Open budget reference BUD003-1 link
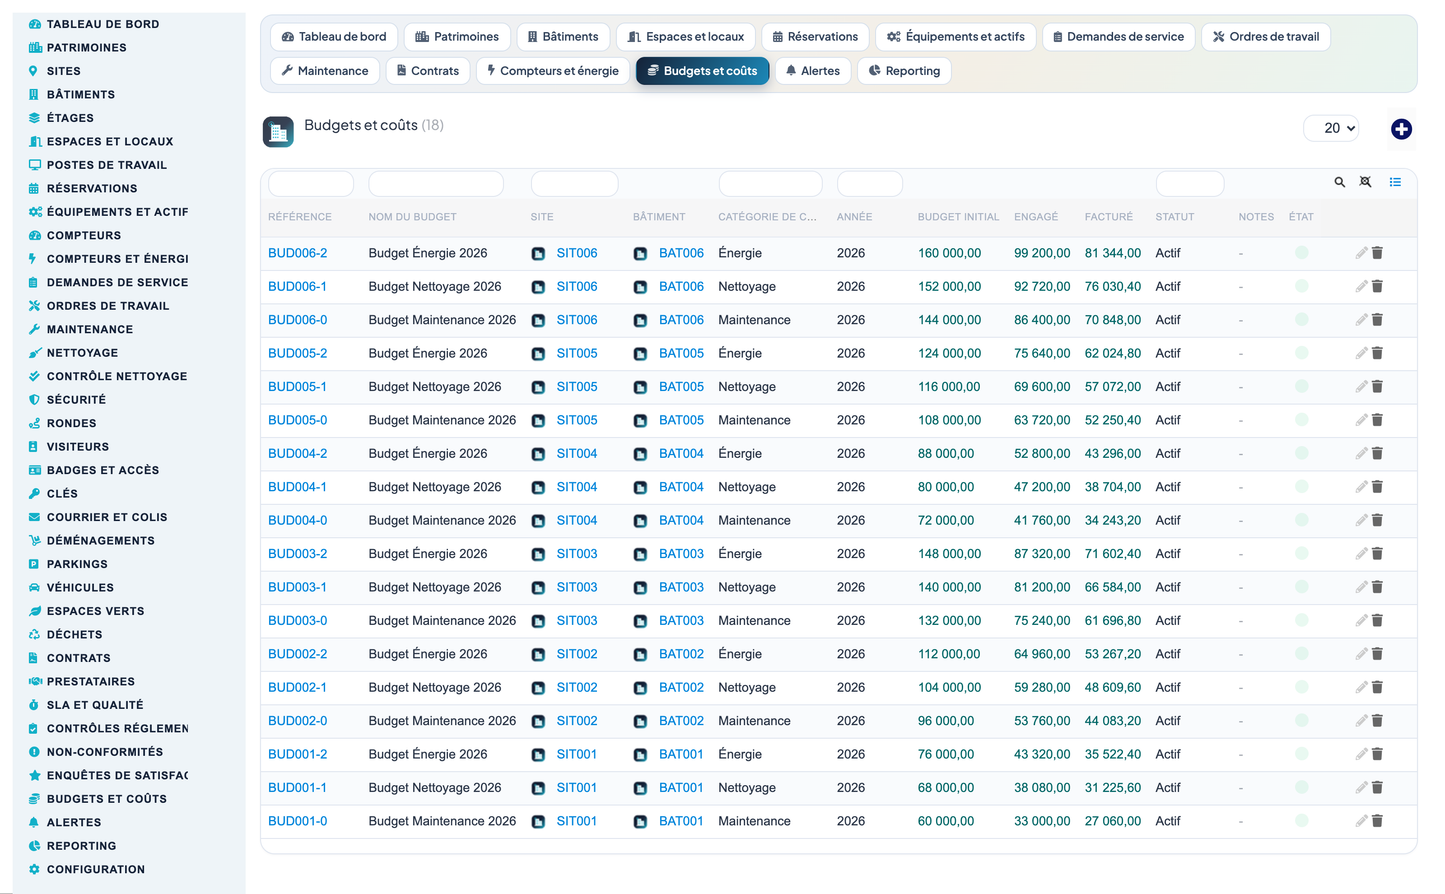 pos(297,587)
